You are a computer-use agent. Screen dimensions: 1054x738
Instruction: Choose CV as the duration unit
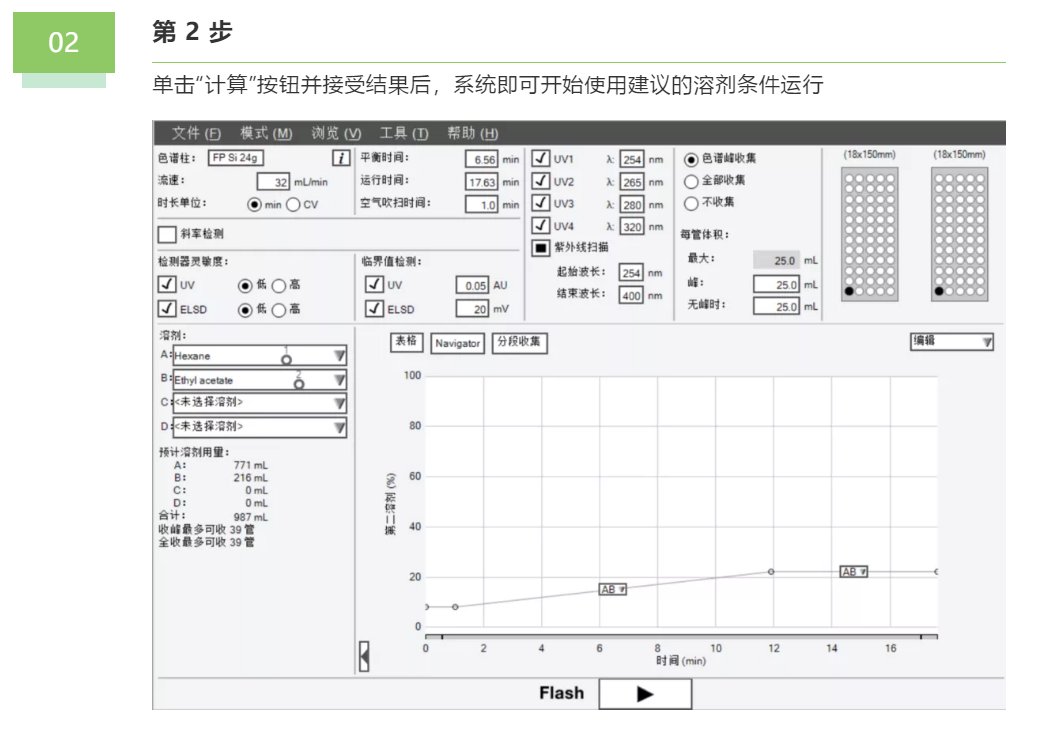pos(293,204)
